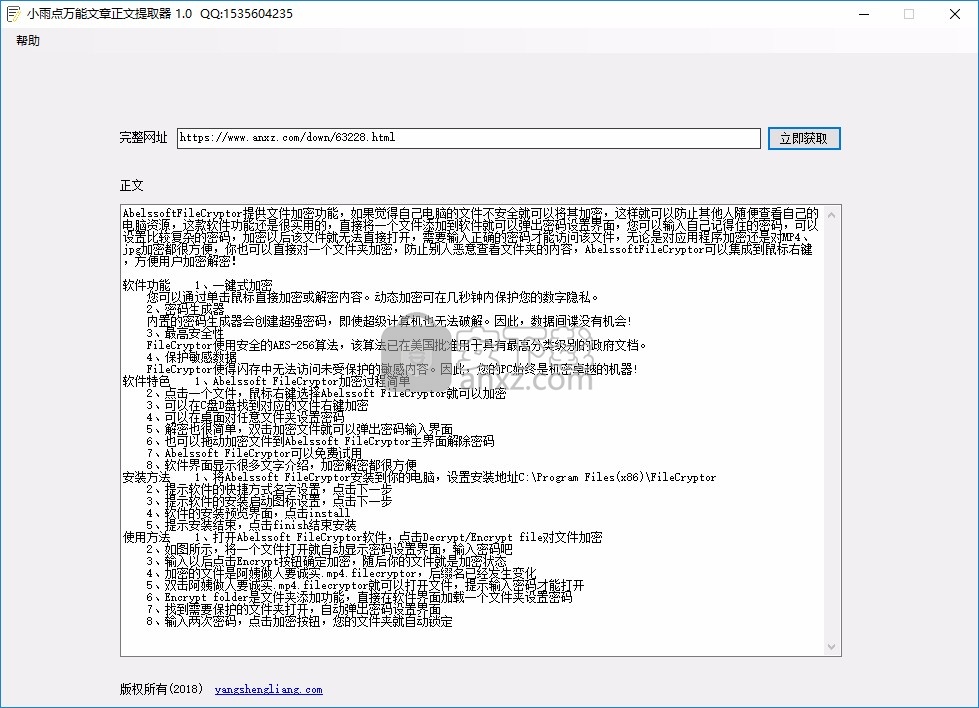Click the text area scroll up arrow
This screenshot has width=979, height=708.
(831, 215)
